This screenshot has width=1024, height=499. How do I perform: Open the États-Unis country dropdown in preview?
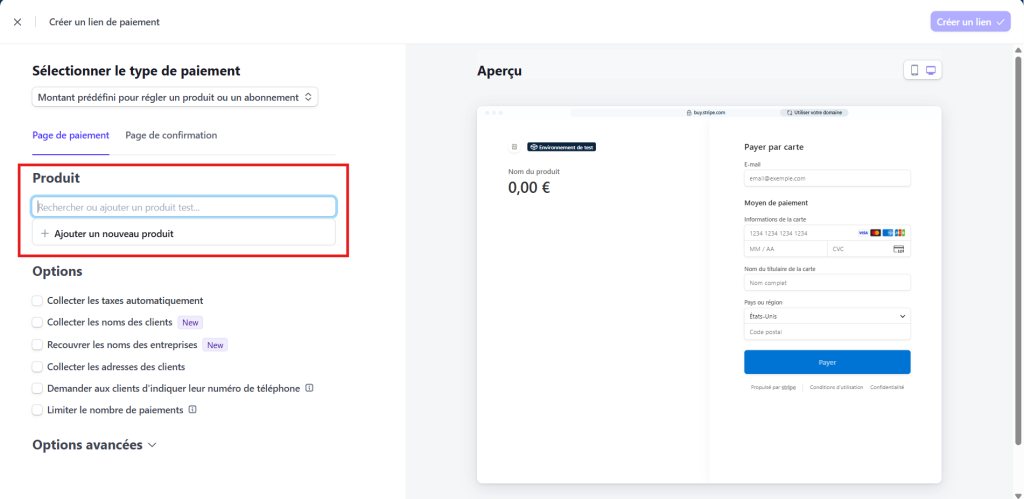coord(827,316)
